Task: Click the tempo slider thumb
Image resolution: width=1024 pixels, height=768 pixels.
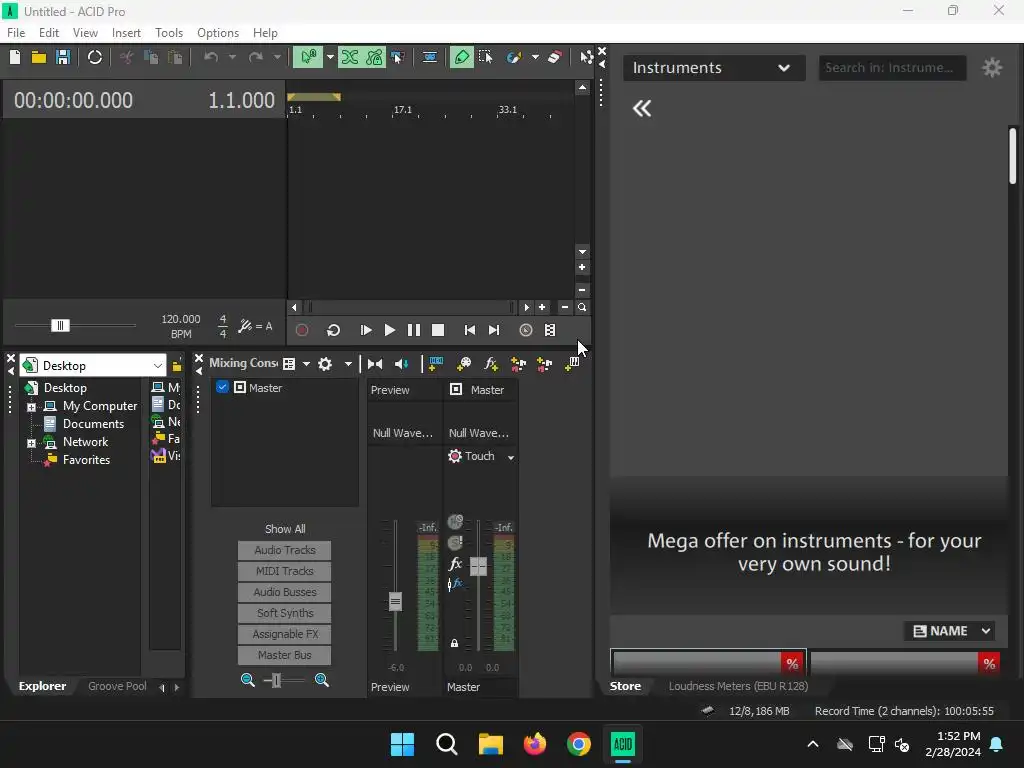Action: [x=60, y=325]
